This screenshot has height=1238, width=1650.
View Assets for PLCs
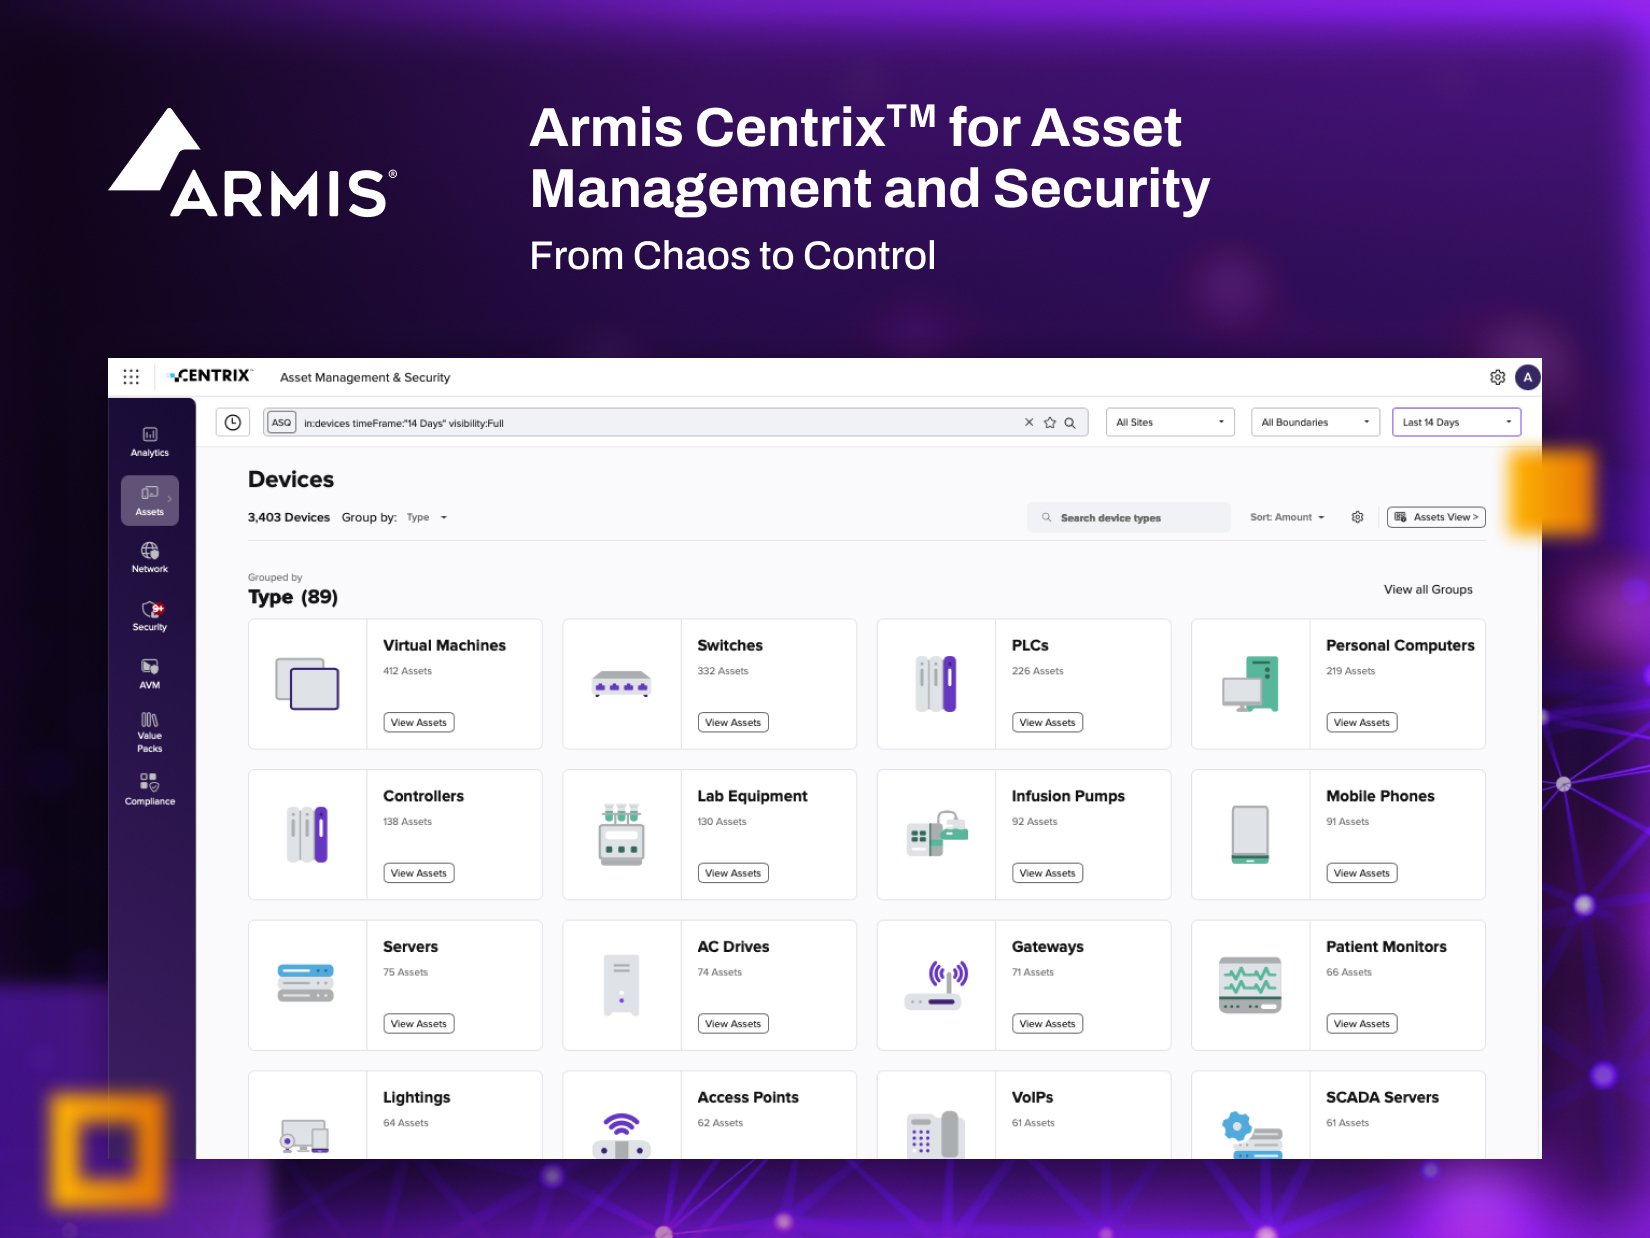coord(1047,722)
